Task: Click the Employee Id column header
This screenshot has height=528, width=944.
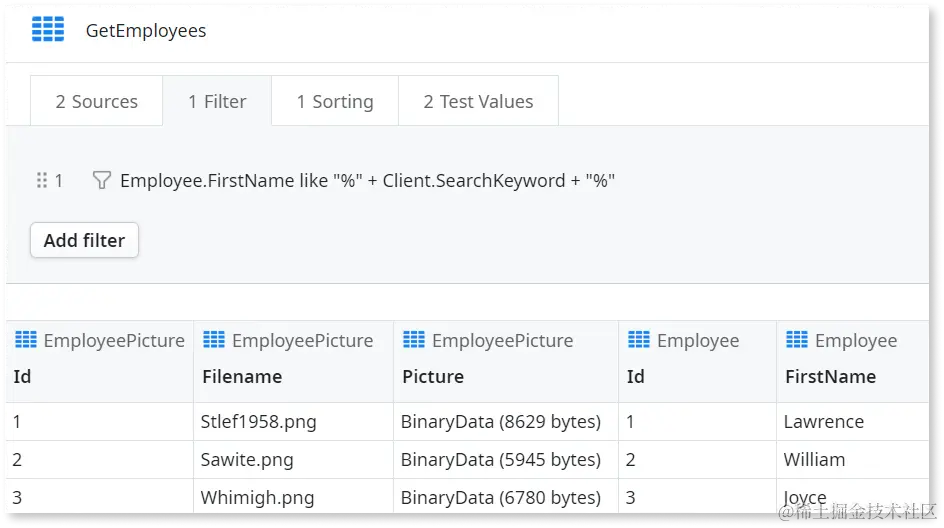Action: pos(635,376)
